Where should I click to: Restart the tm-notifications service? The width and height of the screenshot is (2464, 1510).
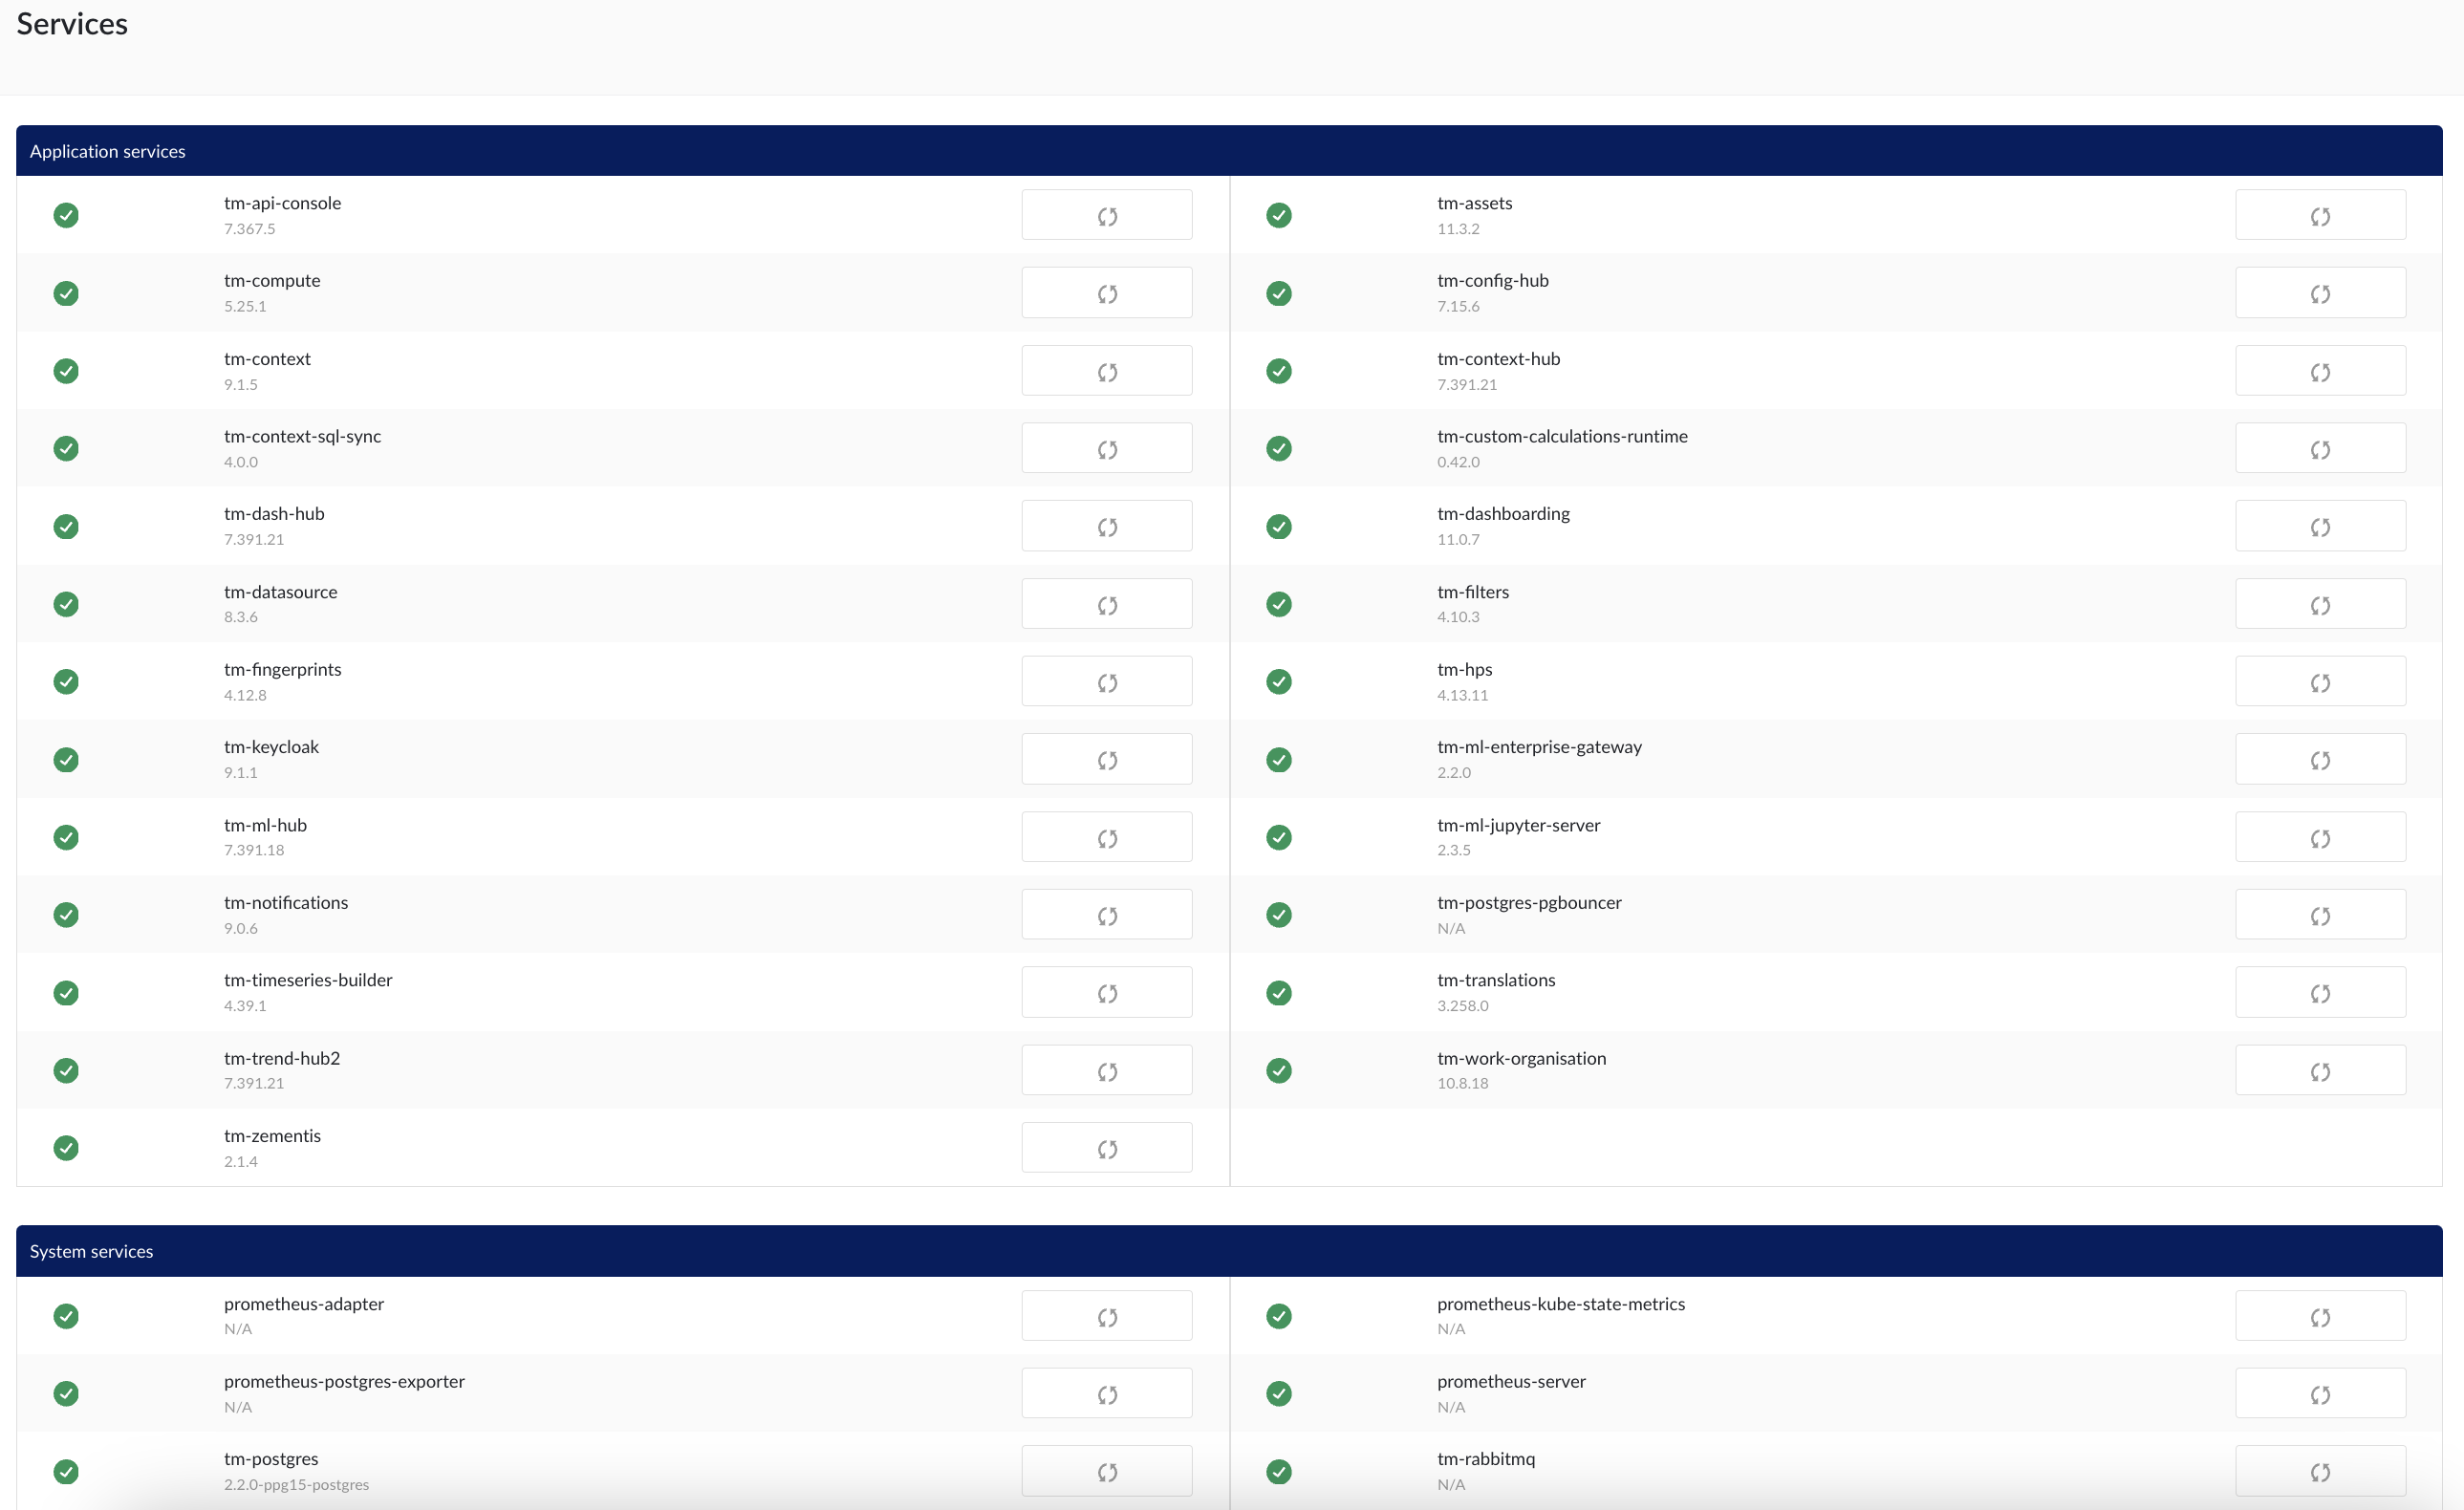click(x=1106, y=914)
